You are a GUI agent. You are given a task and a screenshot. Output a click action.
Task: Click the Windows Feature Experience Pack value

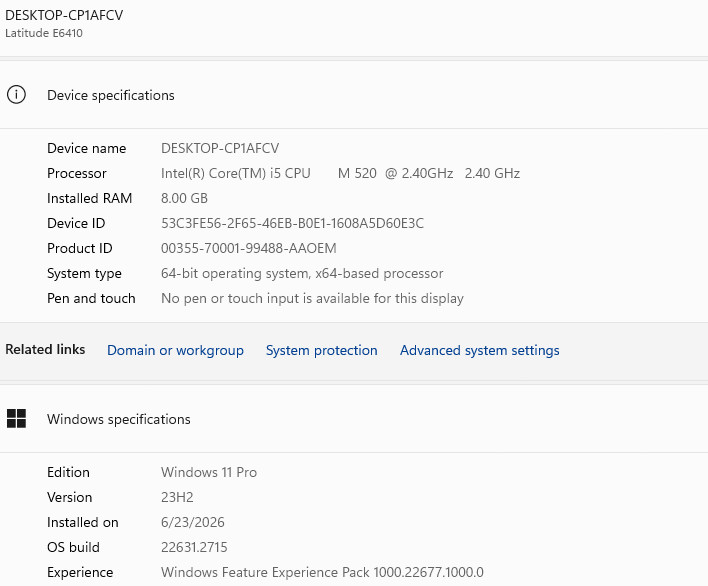click(x=322, y=572)
